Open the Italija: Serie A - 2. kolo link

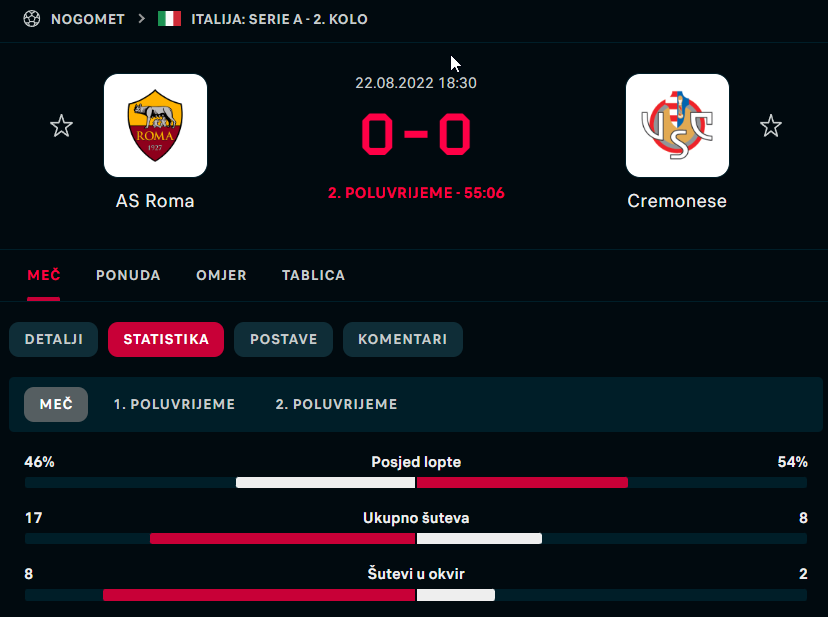click(279, 19)
